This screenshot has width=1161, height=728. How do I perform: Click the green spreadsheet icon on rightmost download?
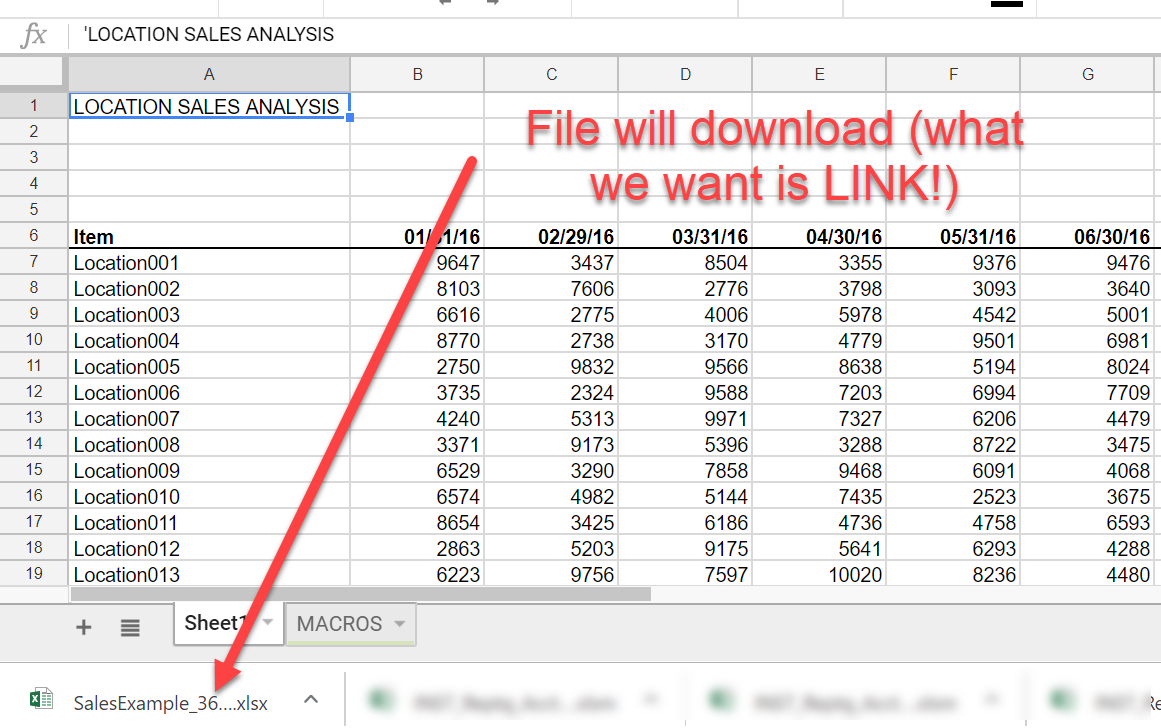point(1060,698)
